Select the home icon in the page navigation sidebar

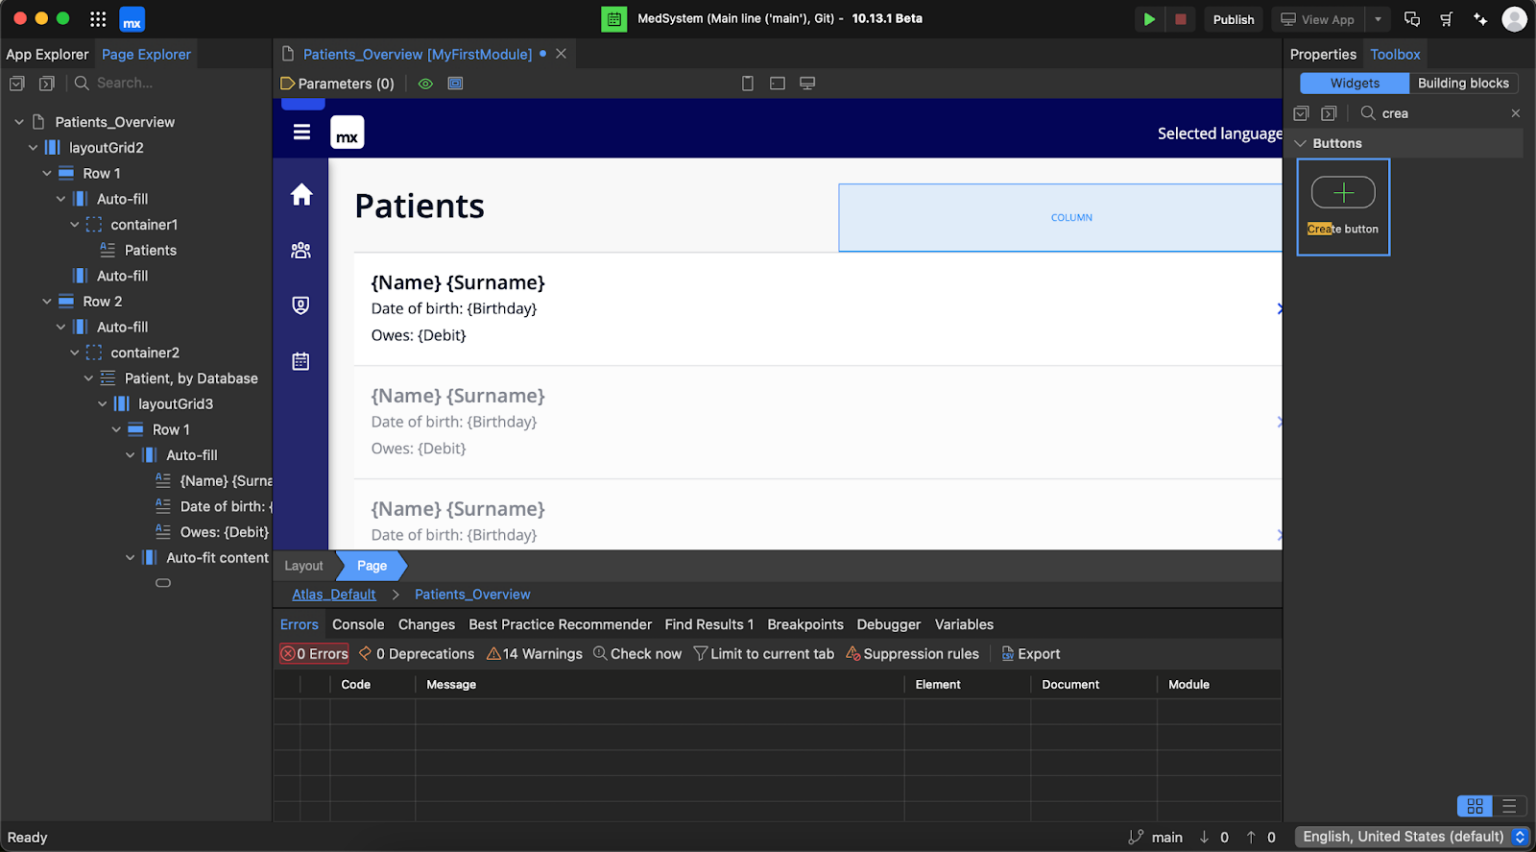pos(300,195)
